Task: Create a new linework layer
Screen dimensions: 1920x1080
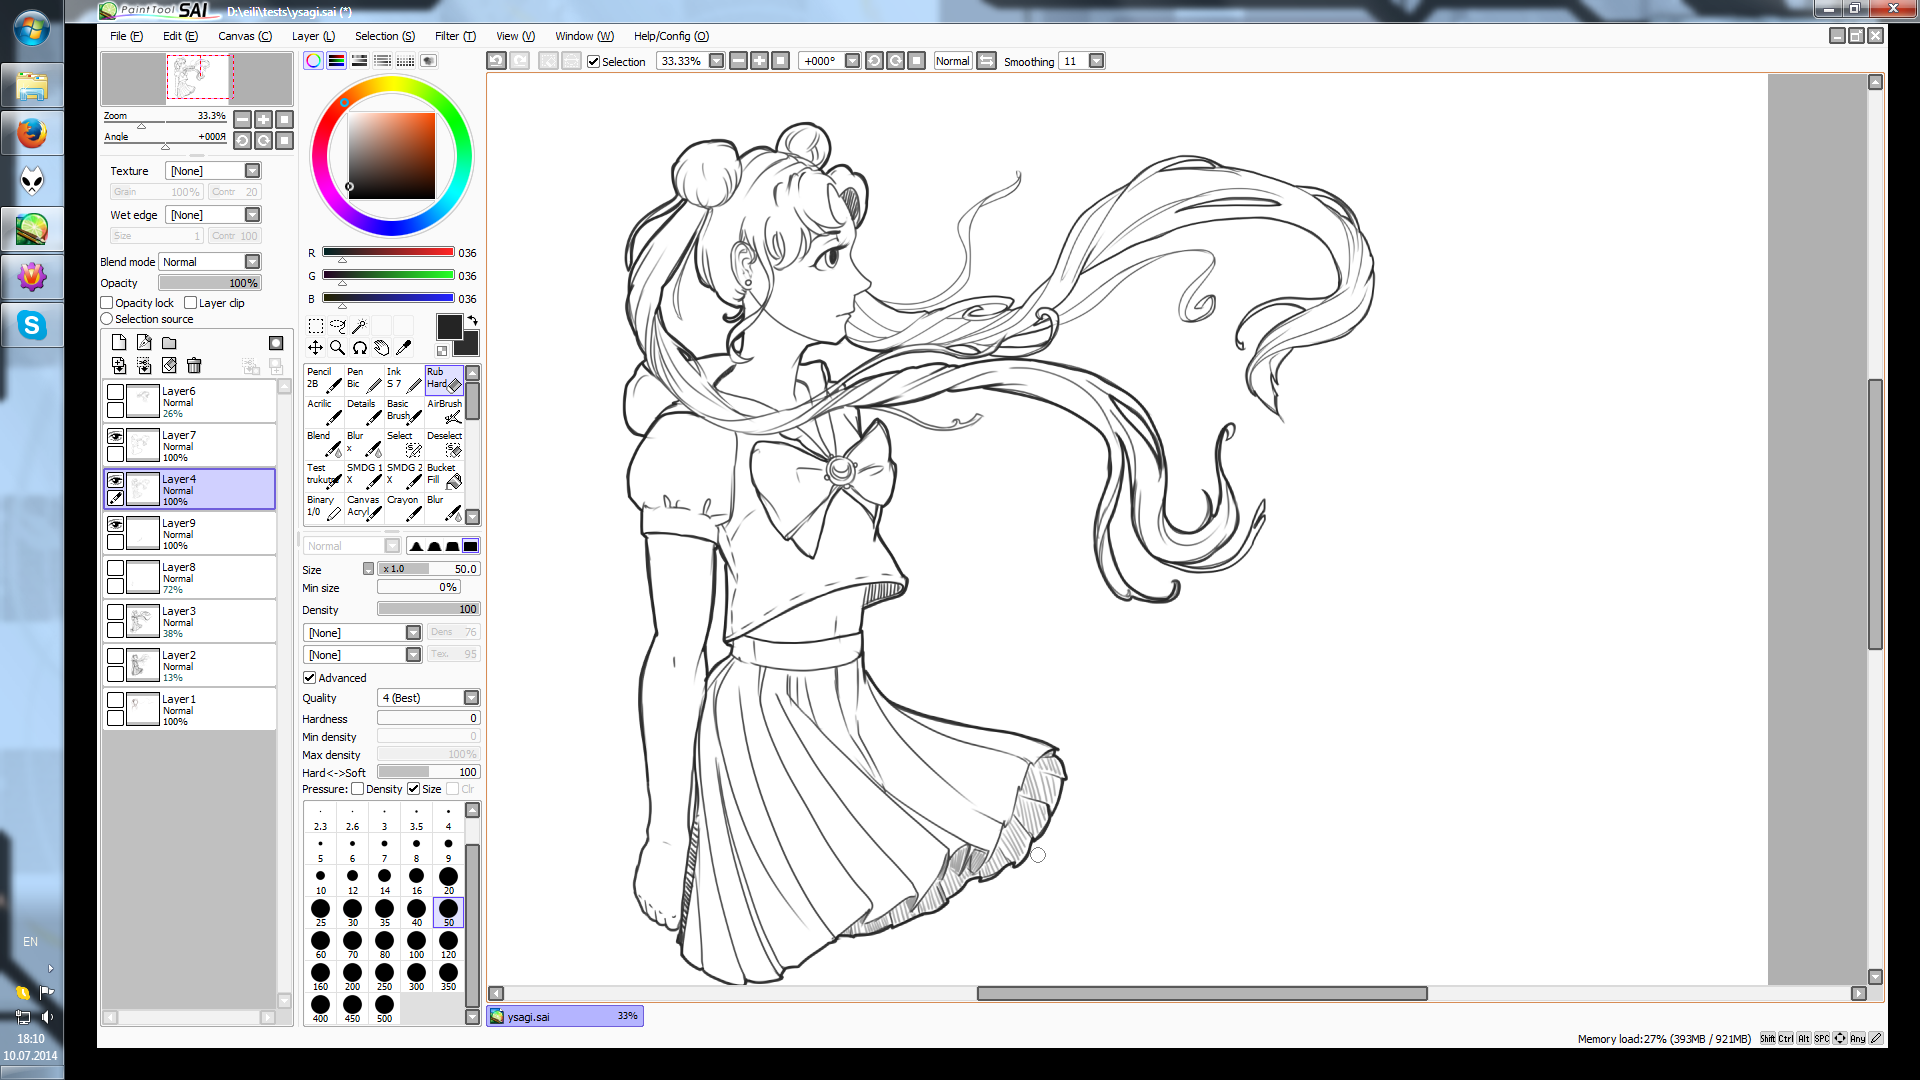Action: pos(144,343)
